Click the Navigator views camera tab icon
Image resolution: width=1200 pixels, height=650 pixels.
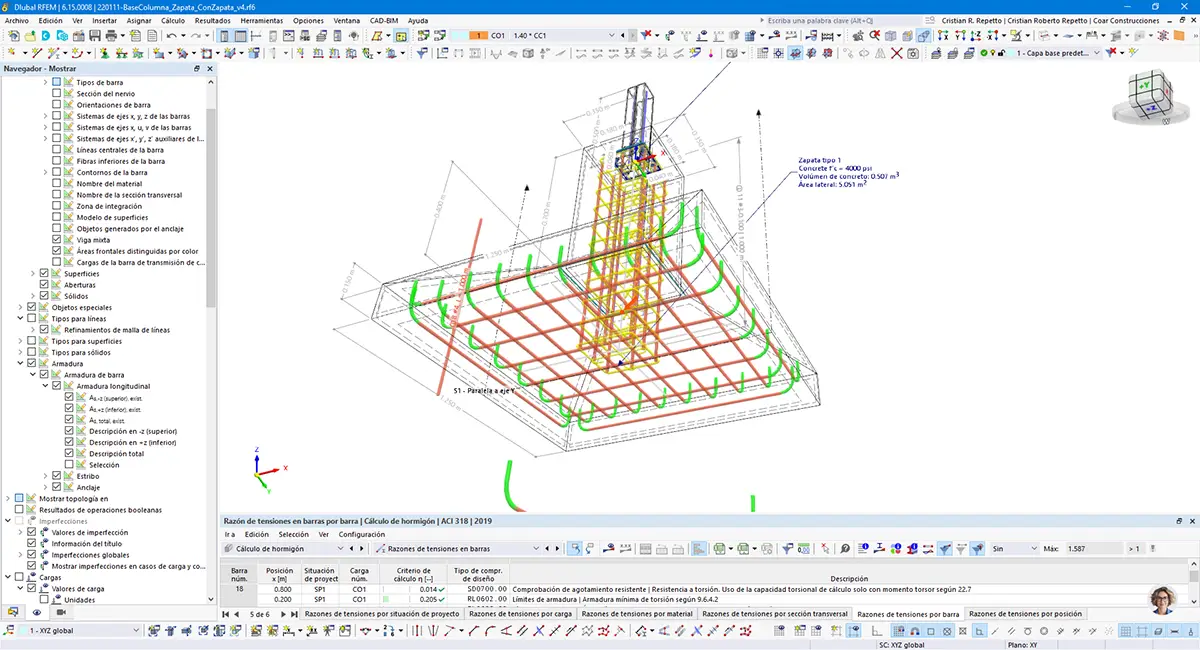(59, 612)
